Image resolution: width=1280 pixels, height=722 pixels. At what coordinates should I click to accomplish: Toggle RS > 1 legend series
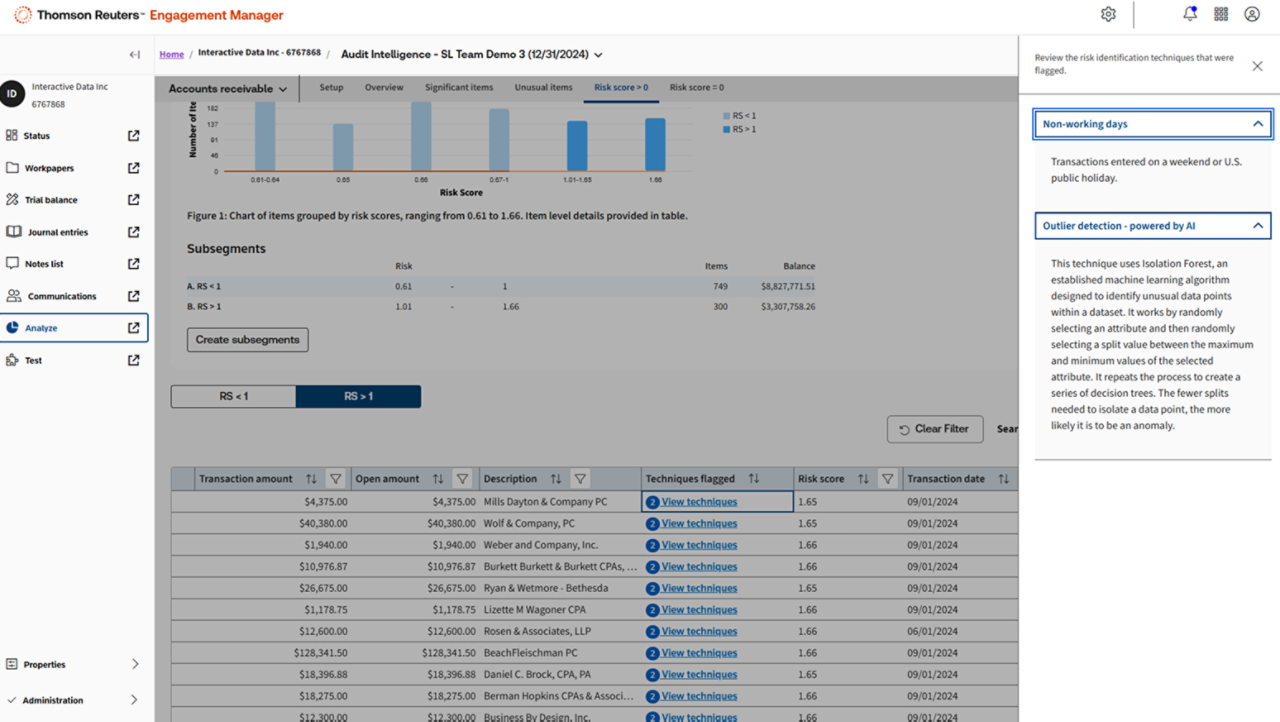coord(739,129)
